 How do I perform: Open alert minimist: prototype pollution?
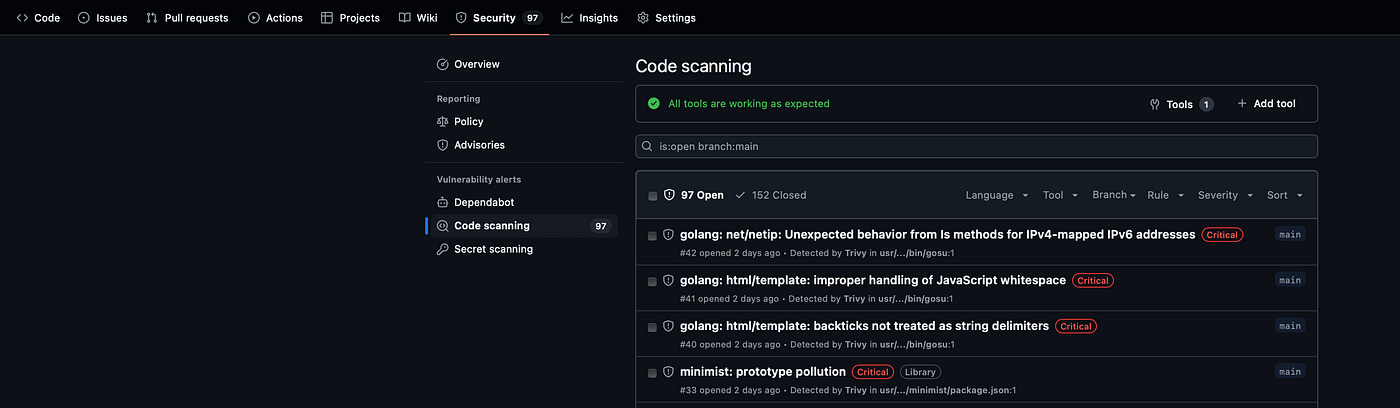(x=763, y=372)
